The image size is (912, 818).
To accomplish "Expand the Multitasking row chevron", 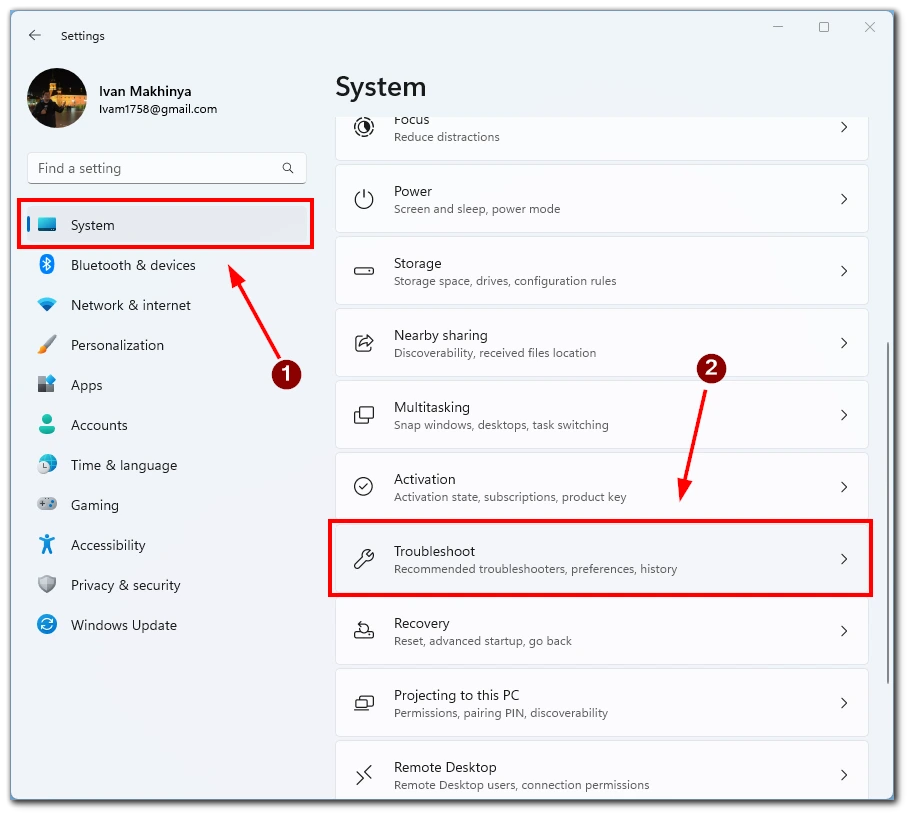I will click(x=844, y=415).
